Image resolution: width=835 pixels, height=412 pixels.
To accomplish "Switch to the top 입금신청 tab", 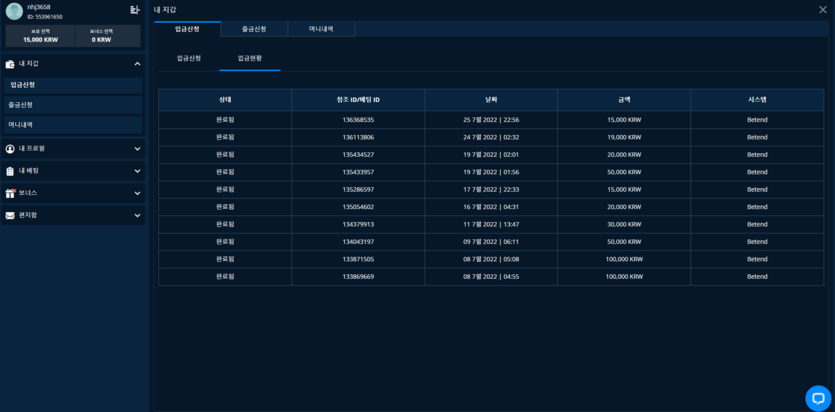I will [187, 29].
